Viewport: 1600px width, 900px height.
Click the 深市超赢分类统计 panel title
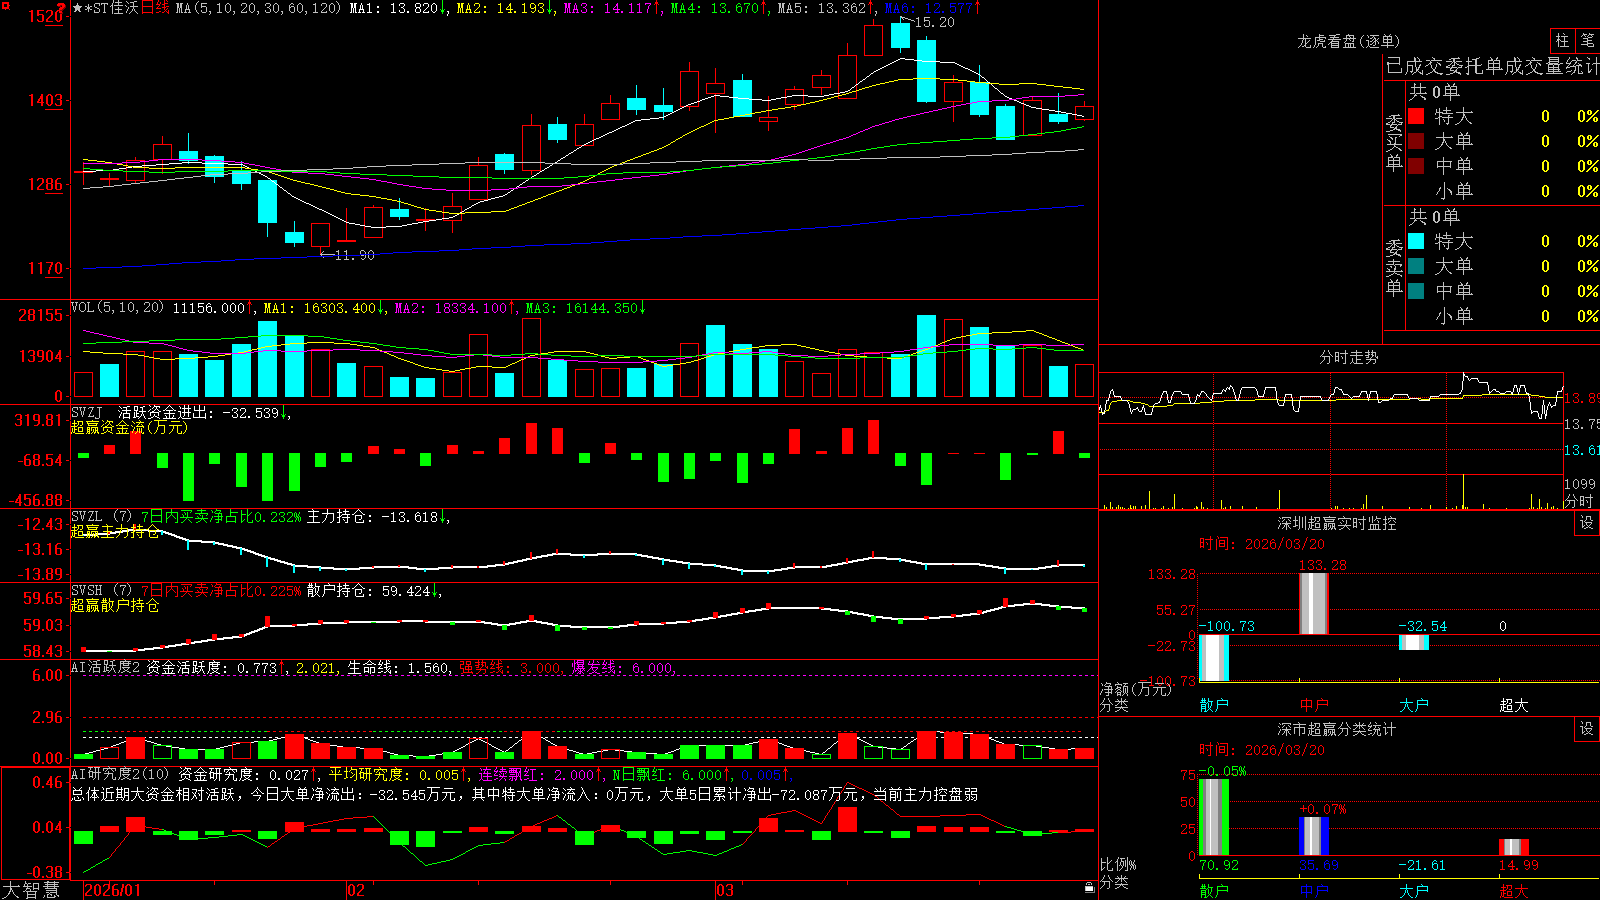click(x=1336, y=729)
